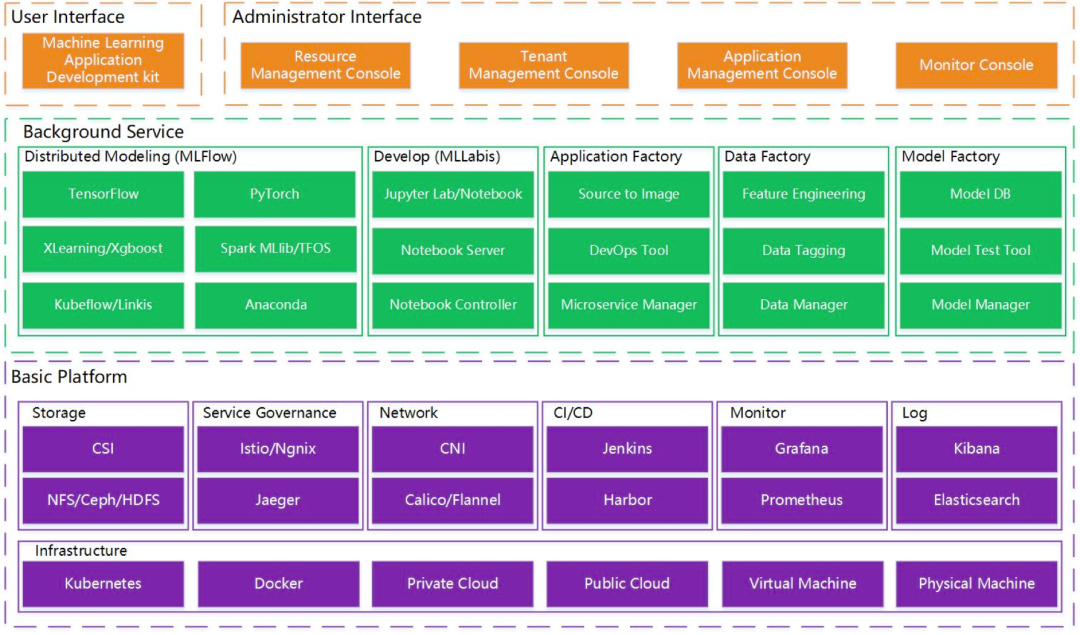Click the Docker block
1080x635 pixels.
(278, 584)
